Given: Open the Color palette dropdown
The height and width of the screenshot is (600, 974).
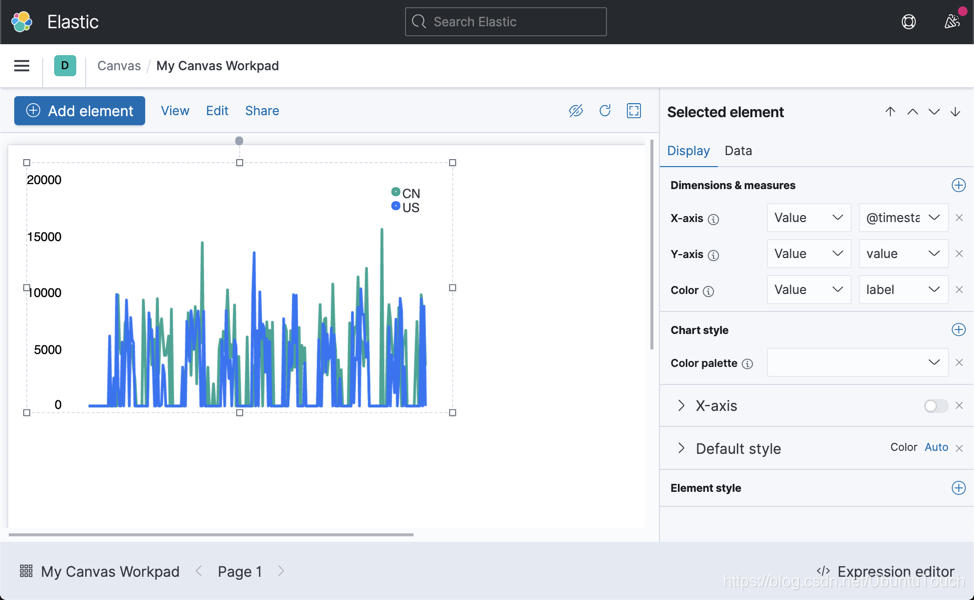Looking at the screenshot, I should tap(857, 362).
